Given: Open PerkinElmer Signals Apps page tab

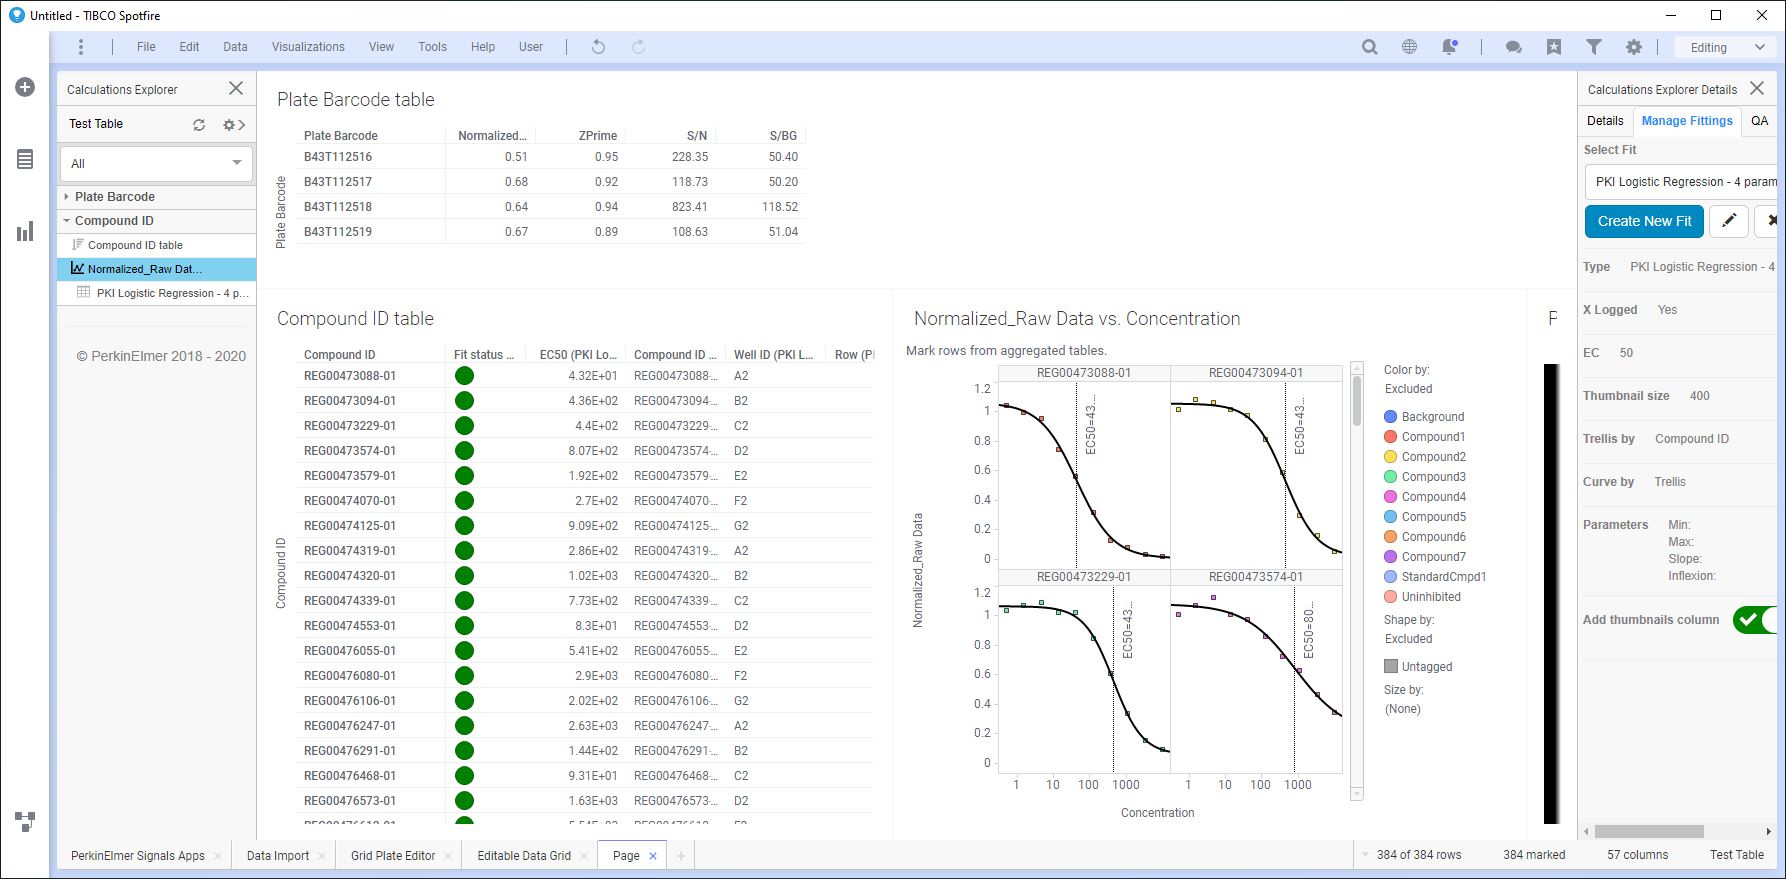Looking at the screenshot, I should pos(138,856).
